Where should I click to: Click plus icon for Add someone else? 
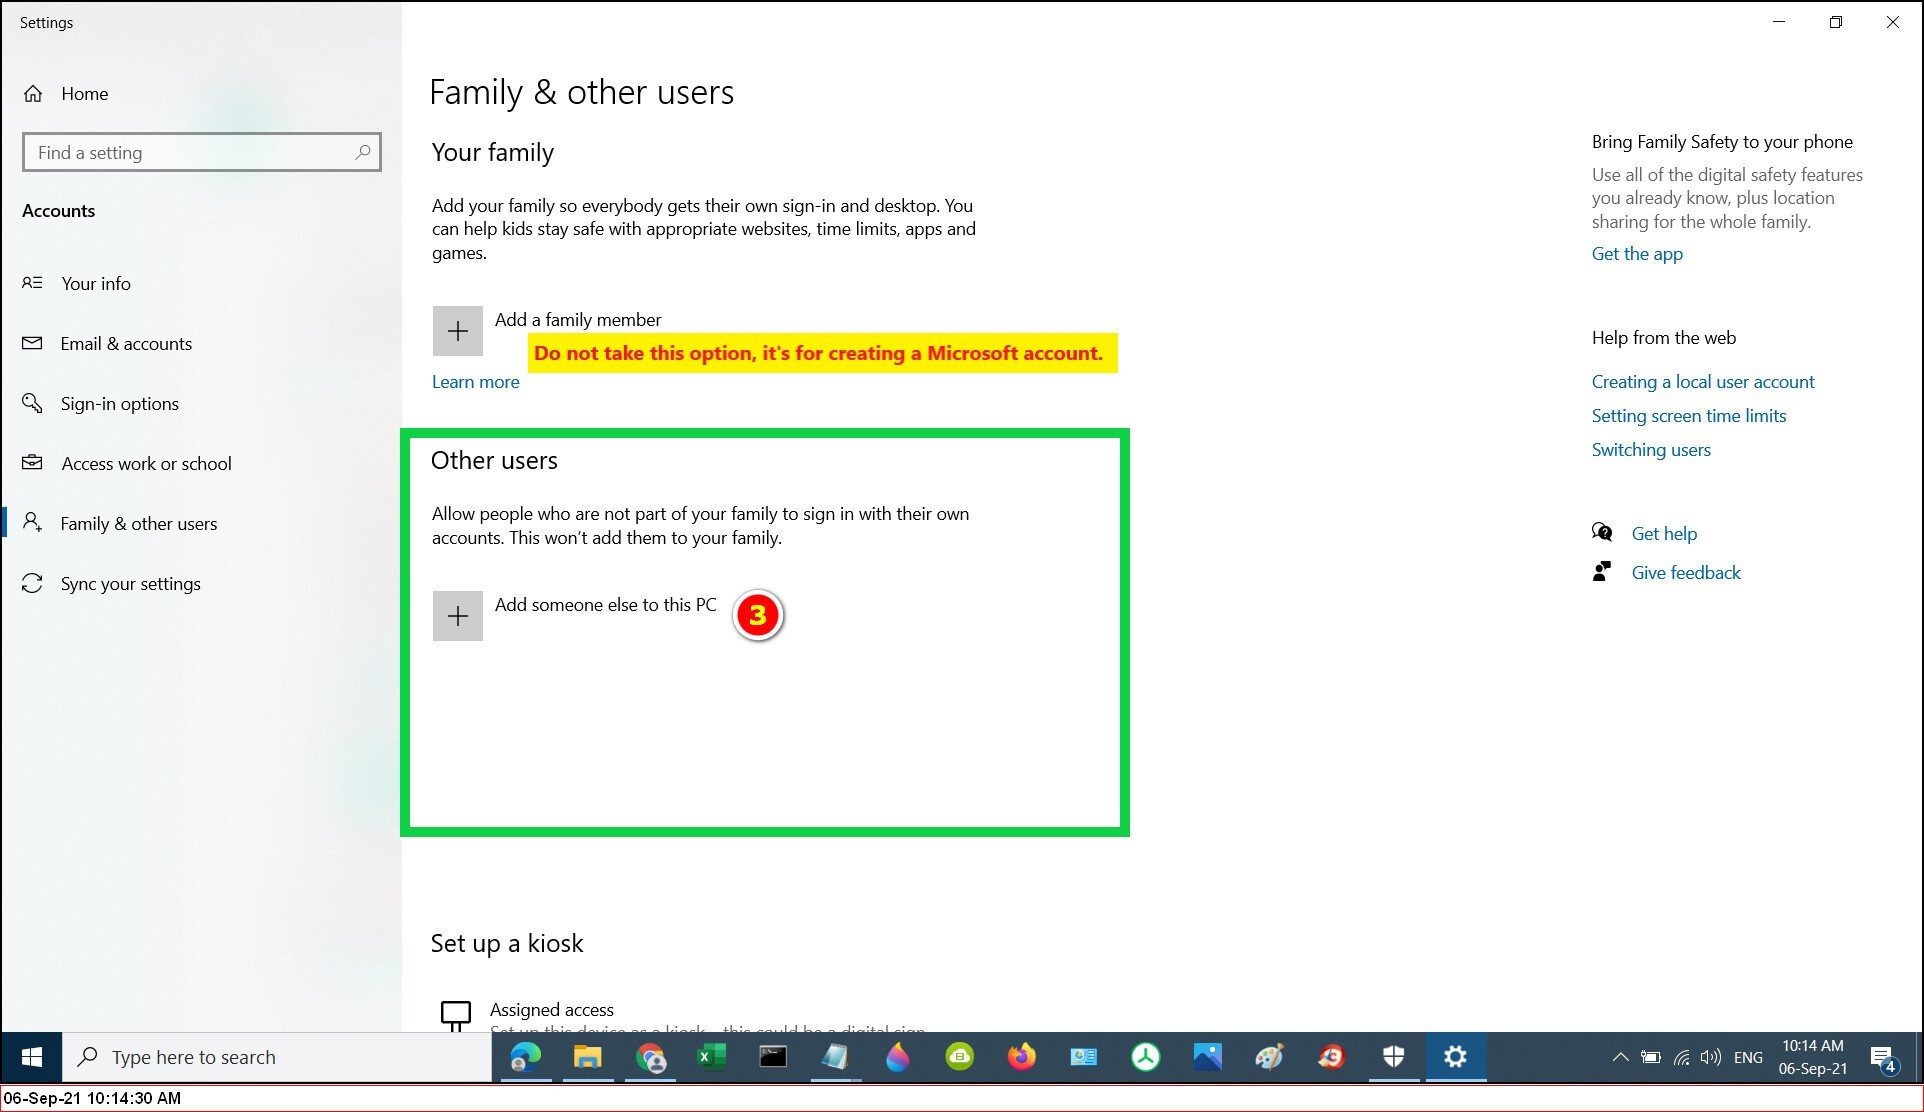tap(457, 616)
